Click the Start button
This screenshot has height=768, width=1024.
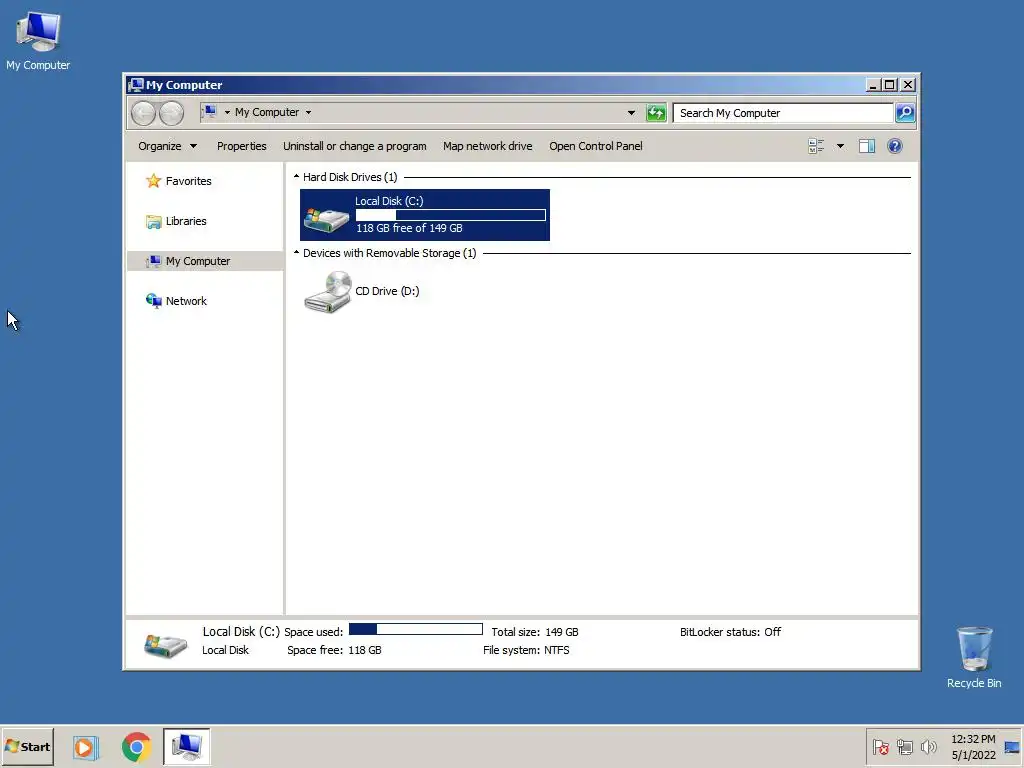(27, 746)
